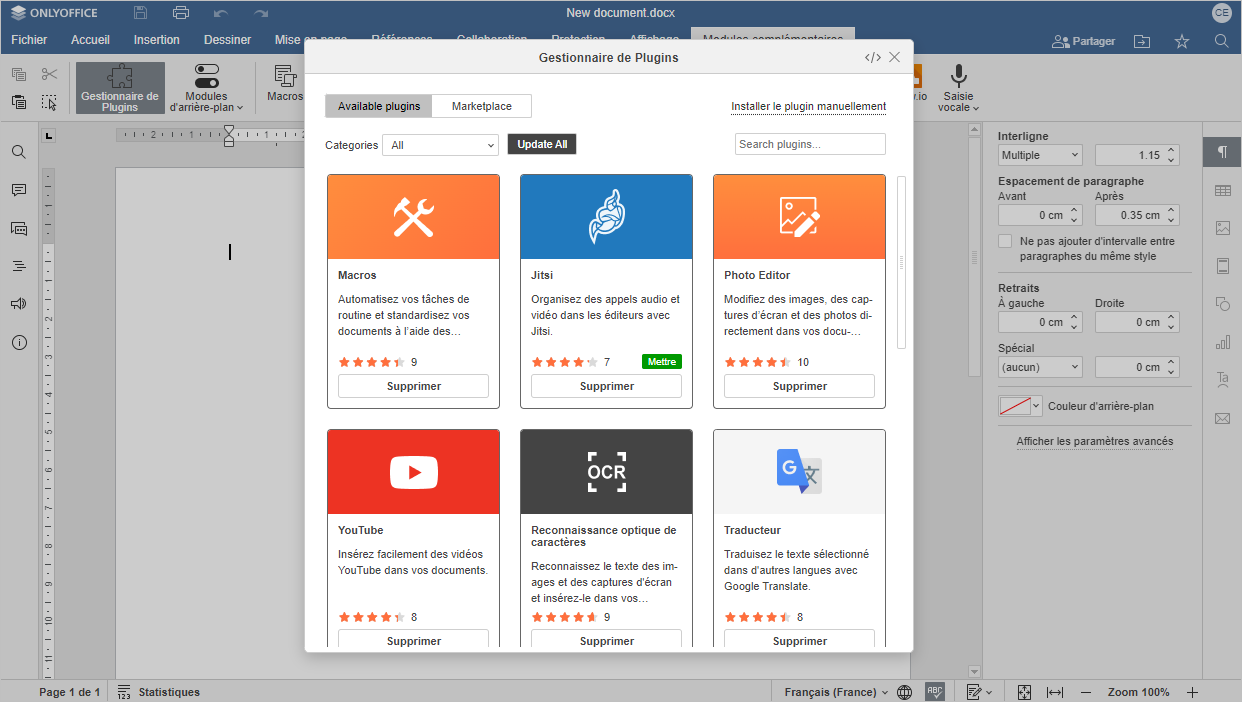1242x702 pixels.
Task: Click the Jitsi Mettre update badge
Action: pos(662,362)
